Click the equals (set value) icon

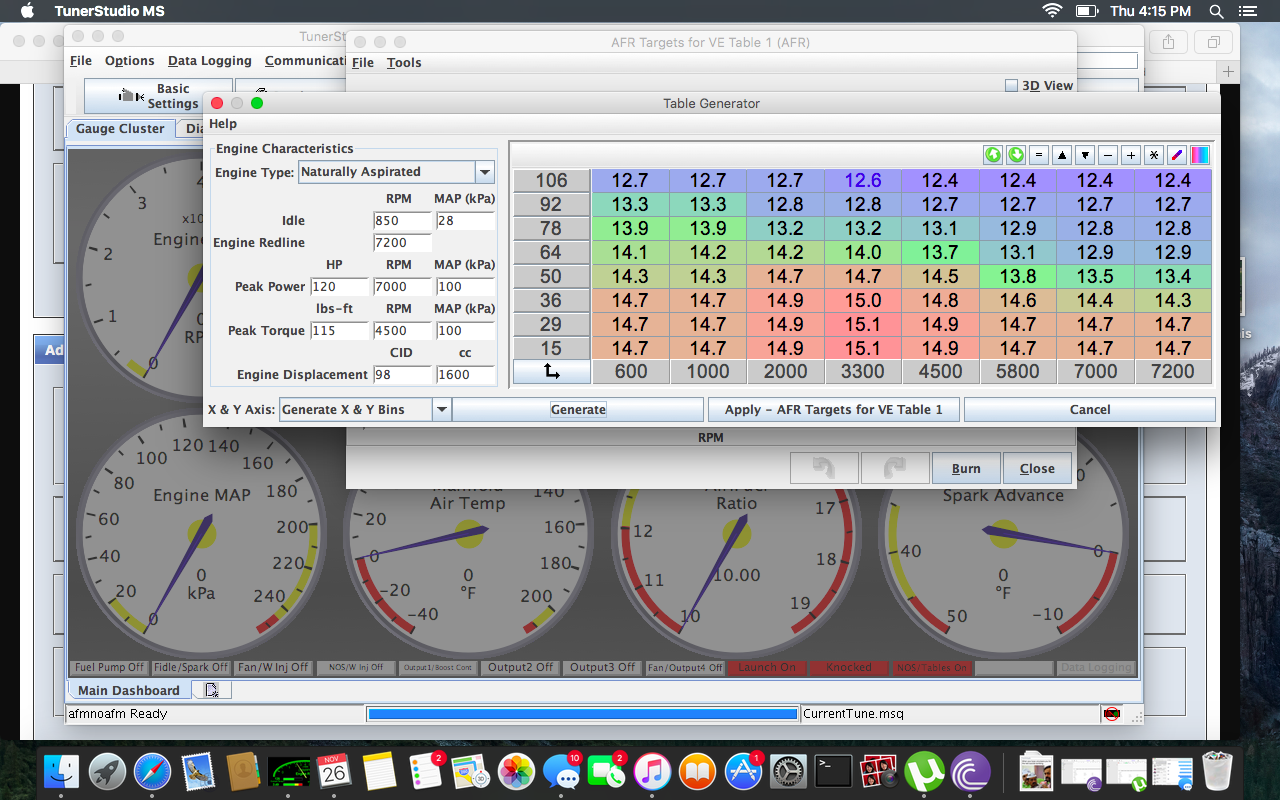(x=1039, y=155)
